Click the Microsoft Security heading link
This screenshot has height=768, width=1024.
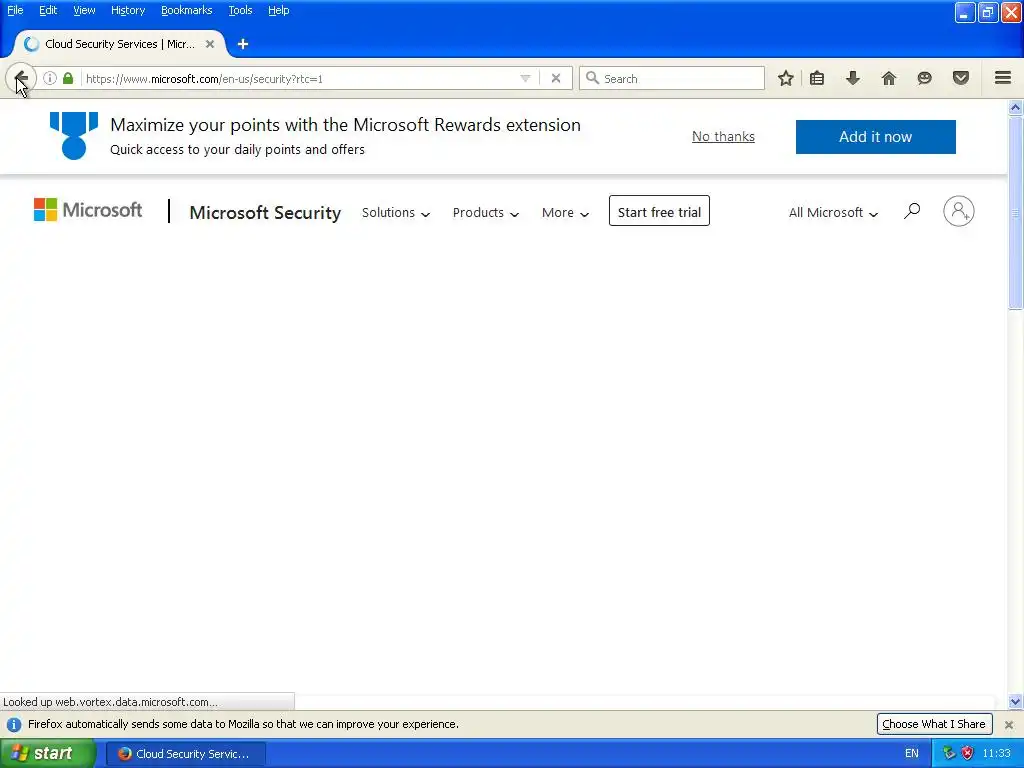click(265, 212)
